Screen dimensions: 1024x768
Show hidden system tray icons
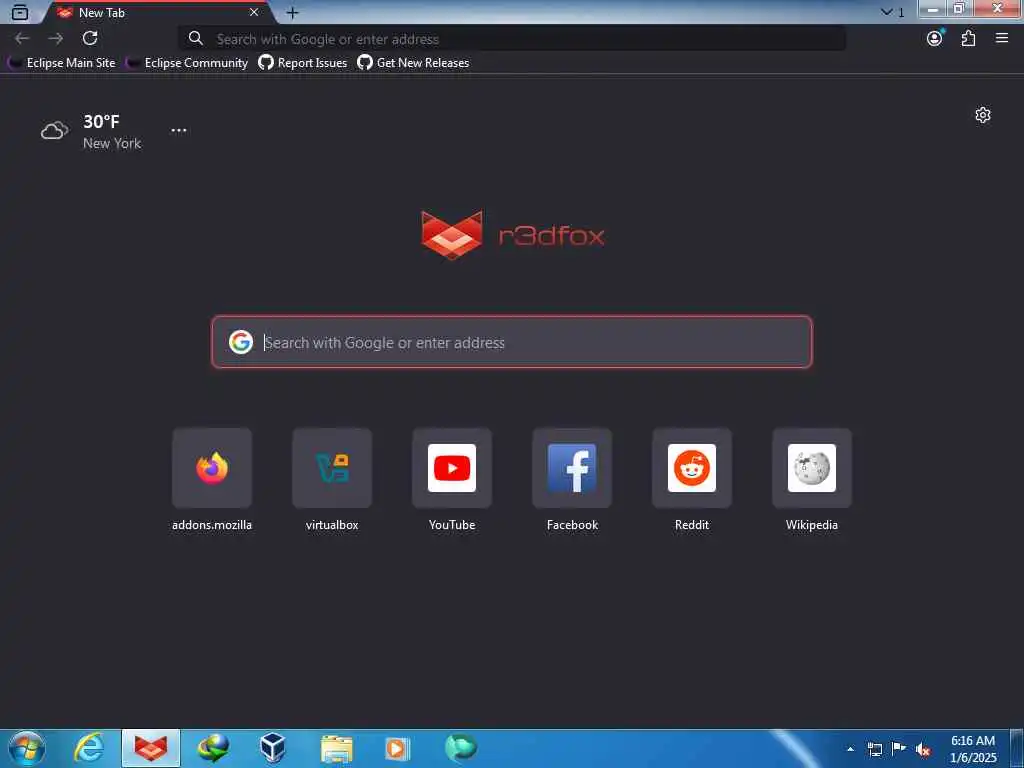click(850, 749)
